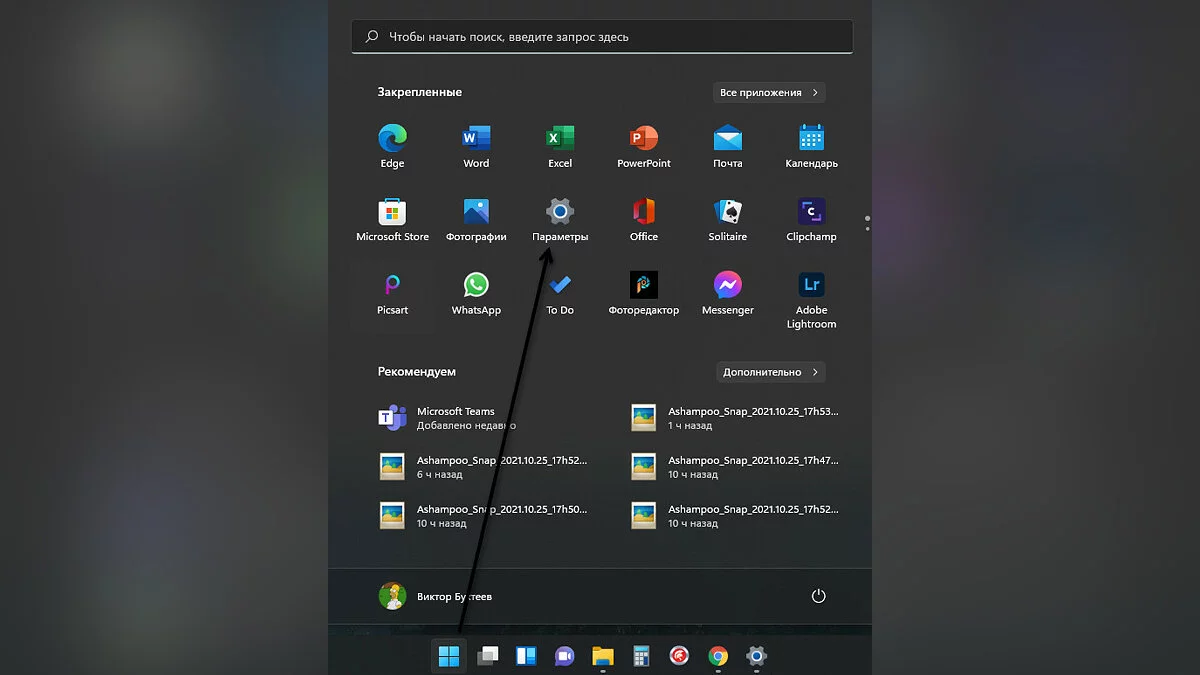Image resolution: width=1200 pixels, height=675 pixels.
Task: Open Picsart pinned app
Action: [x=392, y=295]
